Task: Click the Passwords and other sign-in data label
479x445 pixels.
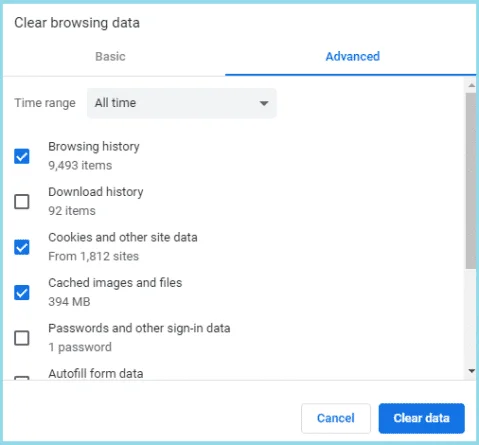Action: tap(139, 328)
